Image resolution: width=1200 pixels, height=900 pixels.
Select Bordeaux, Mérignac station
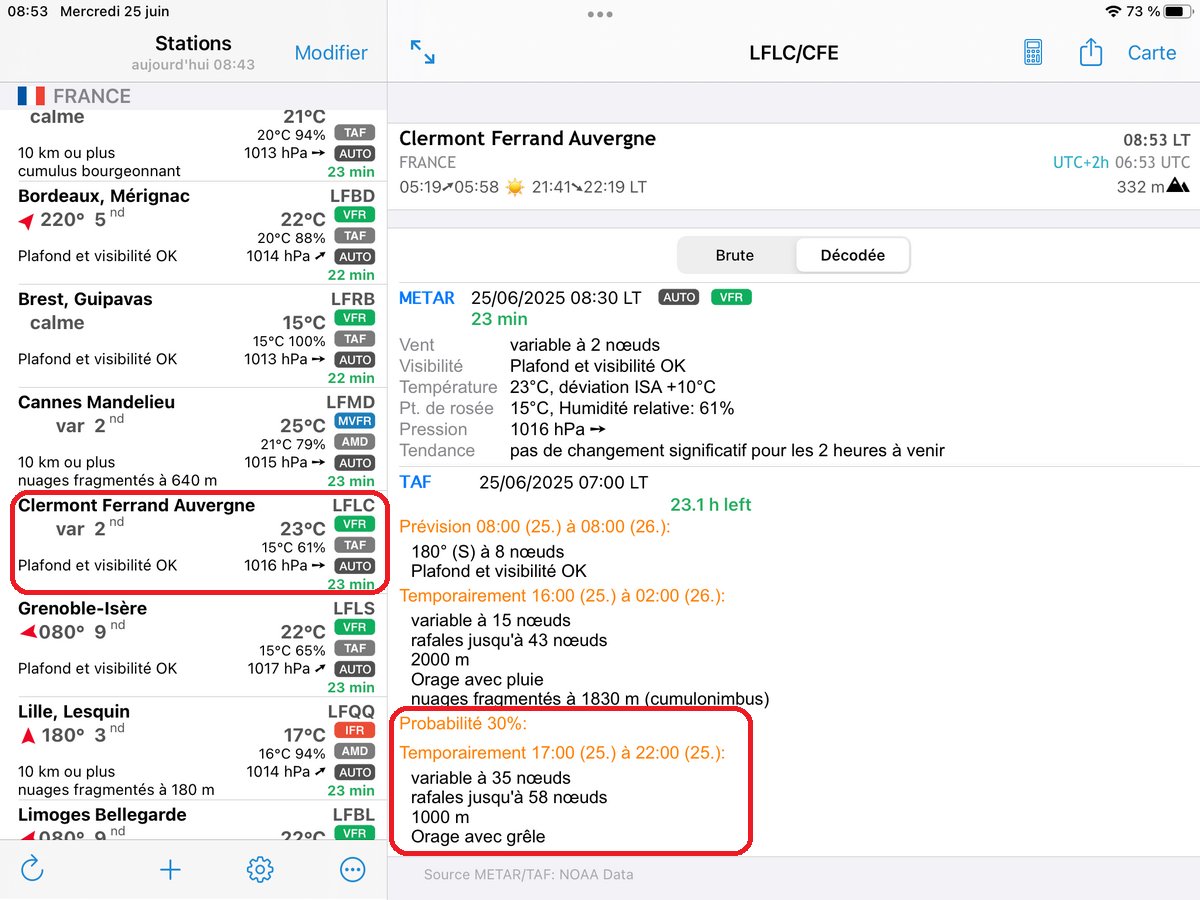(193, 232)
